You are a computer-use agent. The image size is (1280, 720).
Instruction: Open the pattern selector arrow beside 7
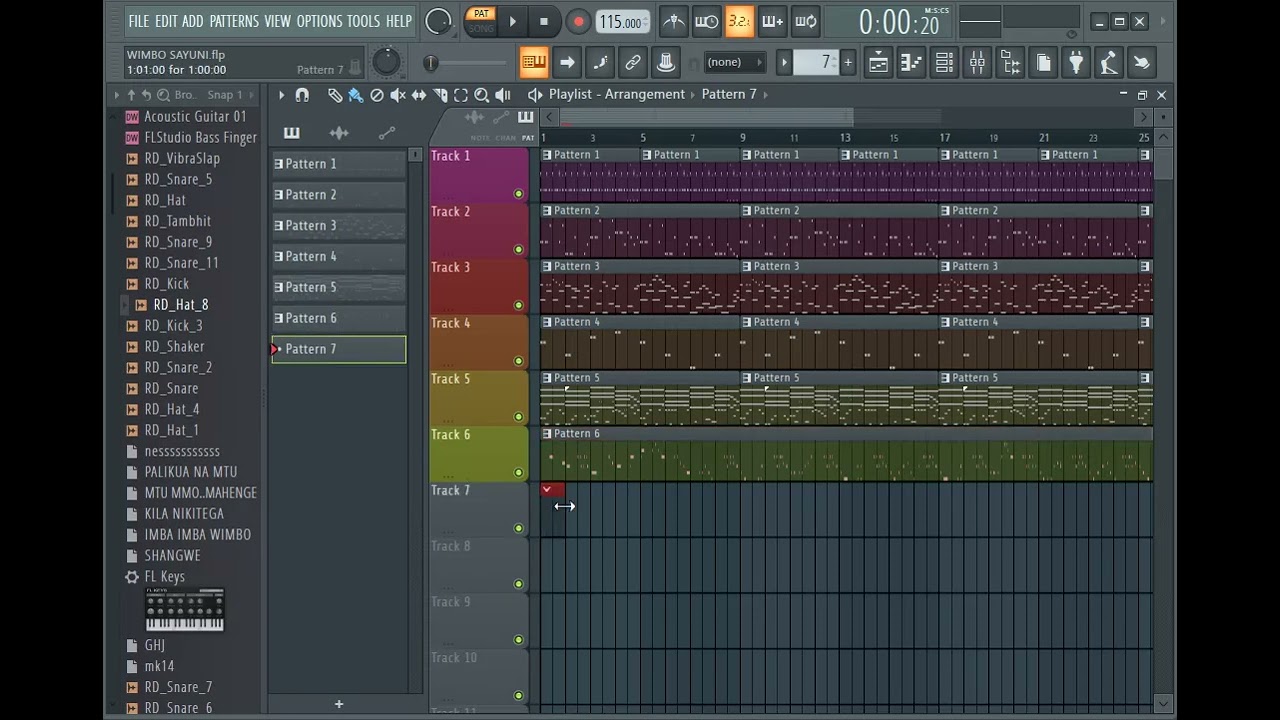click(x=785, y=63)
